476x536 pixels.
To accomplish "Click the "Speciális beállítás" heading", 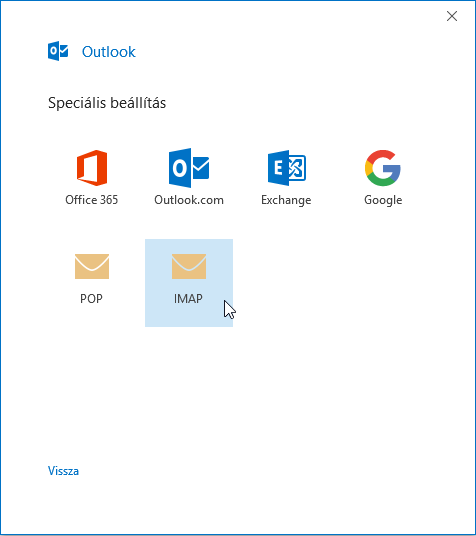I will click(107, 103).
